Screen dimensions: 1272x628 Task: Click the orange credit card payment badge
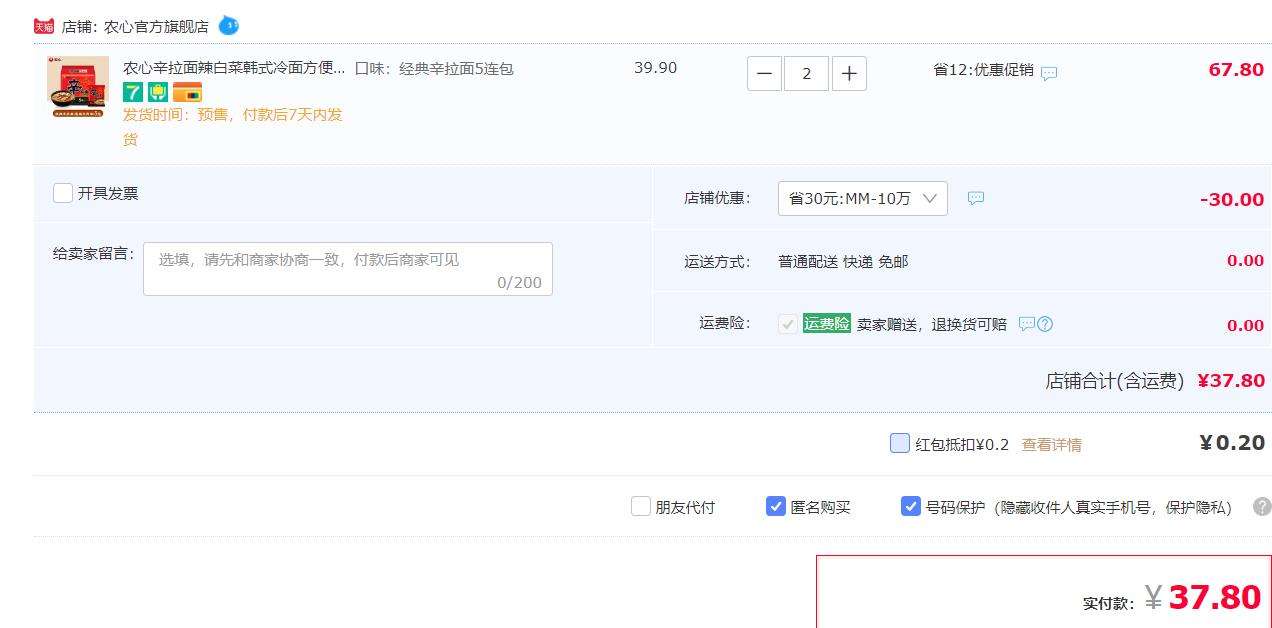coord(187,92)
